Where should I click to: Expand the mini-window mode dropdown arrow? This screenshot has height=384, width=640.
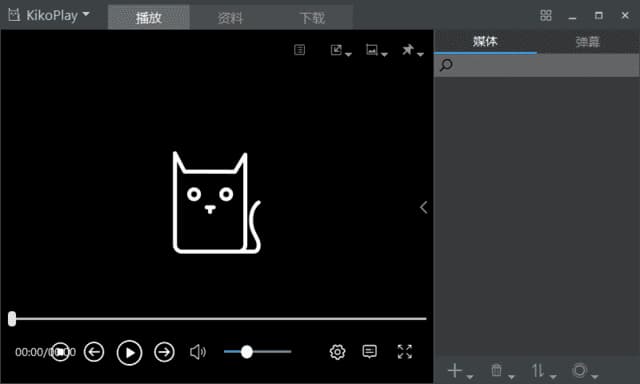tap(348, 54)
